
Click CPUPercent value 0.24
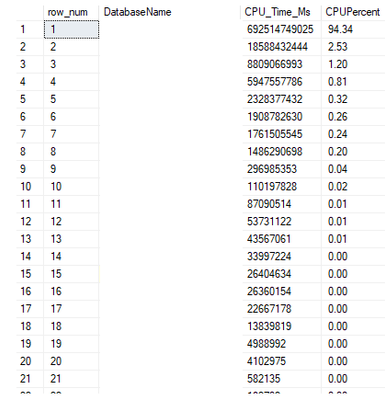[337, 134]
